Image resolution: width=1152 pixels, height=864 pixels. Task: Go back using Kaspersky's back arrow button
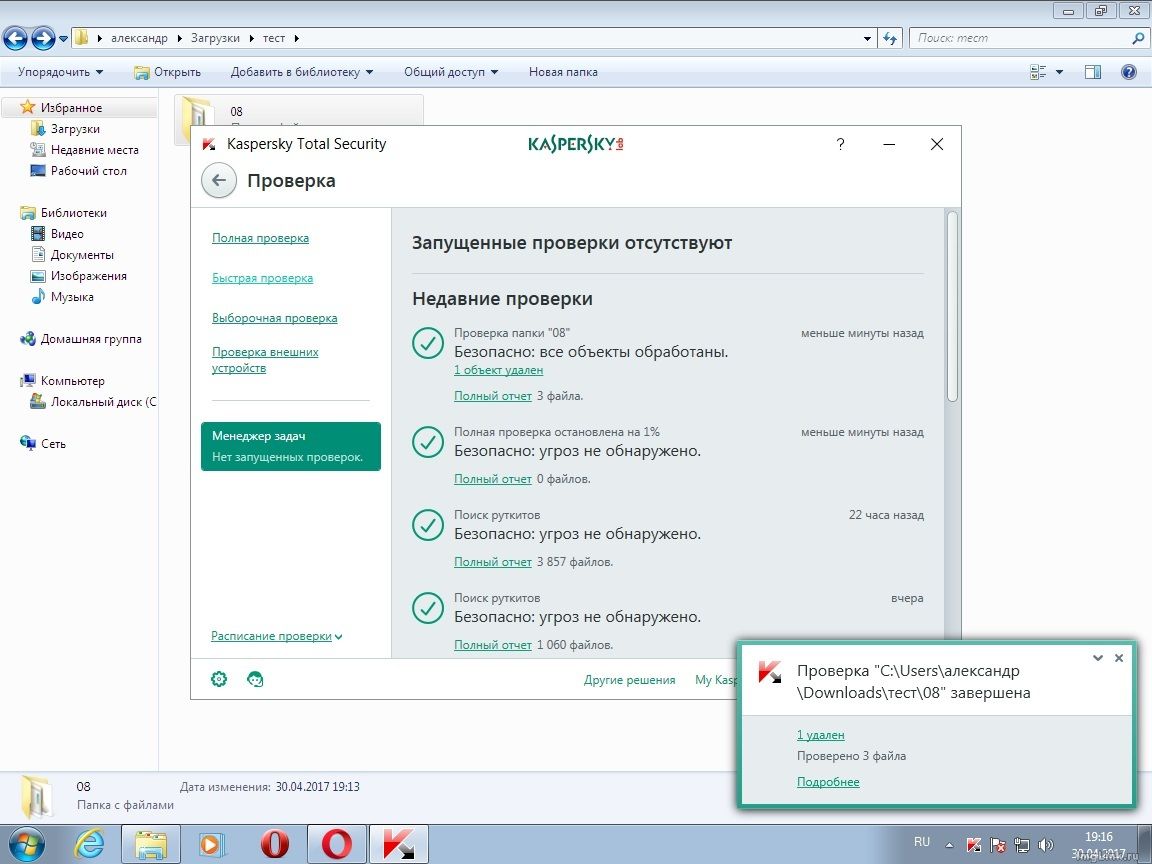click(218, 180)
